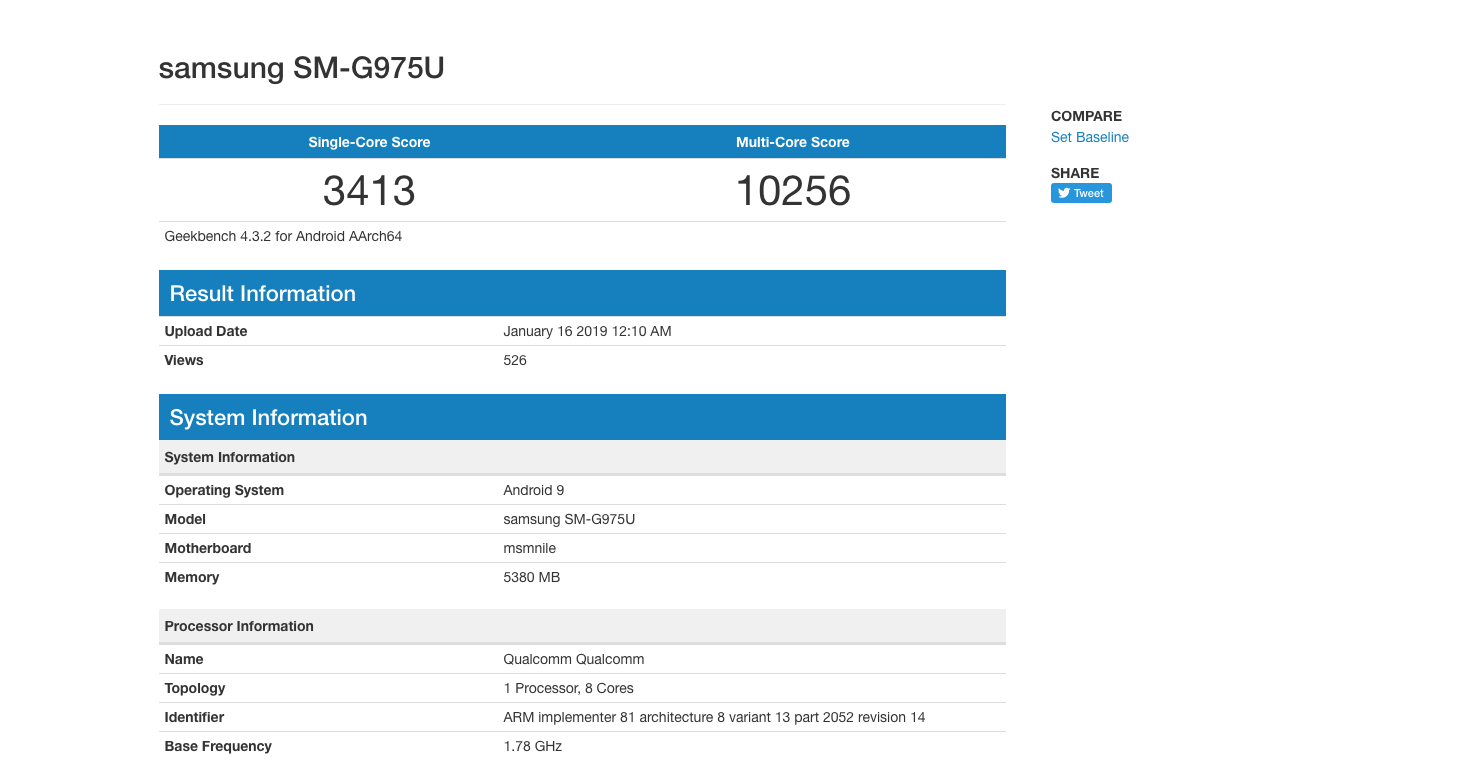Click the Geekbench 4.3.2 version text
The width and height of the screenshot is (1472, 776).
coord(283,237)
